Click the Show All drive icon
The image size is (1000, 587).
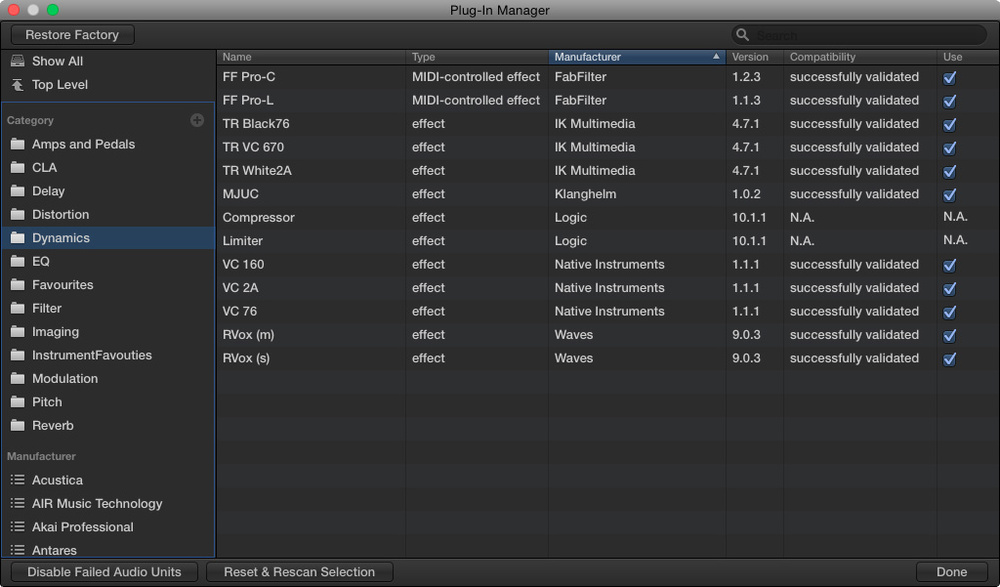click(x=17, y=61)
